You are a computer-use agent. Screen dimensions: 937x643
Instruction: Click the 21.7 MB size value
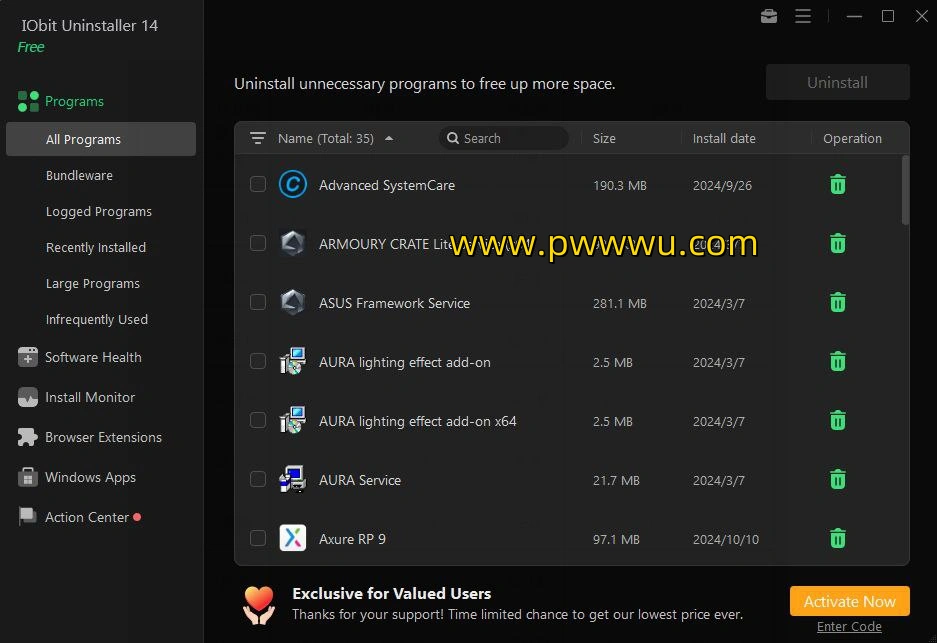click(x=616, y=480)
